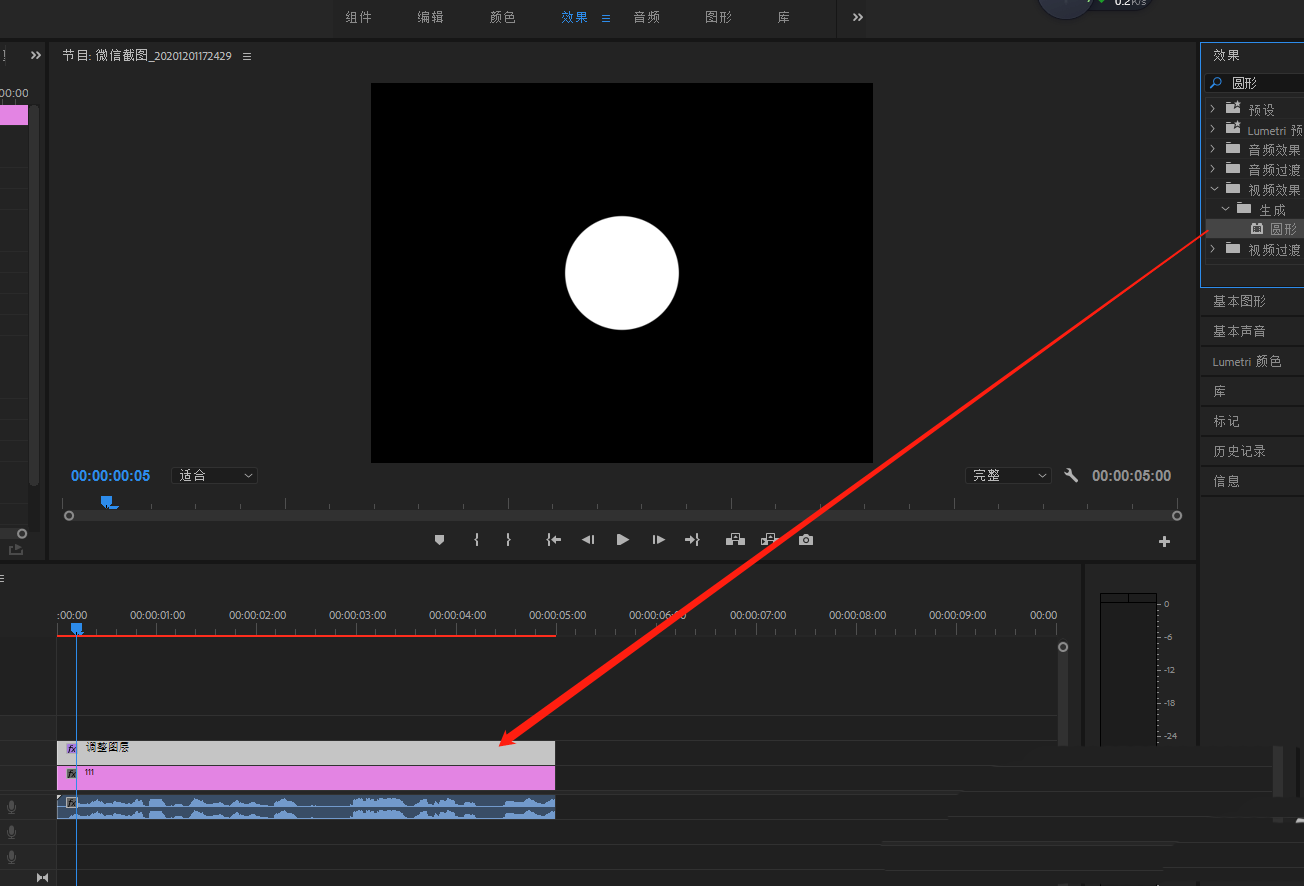Open the 适合 zoom level dropdown
Viewport: 1304px width, 886px height.
tap(215, 476)
